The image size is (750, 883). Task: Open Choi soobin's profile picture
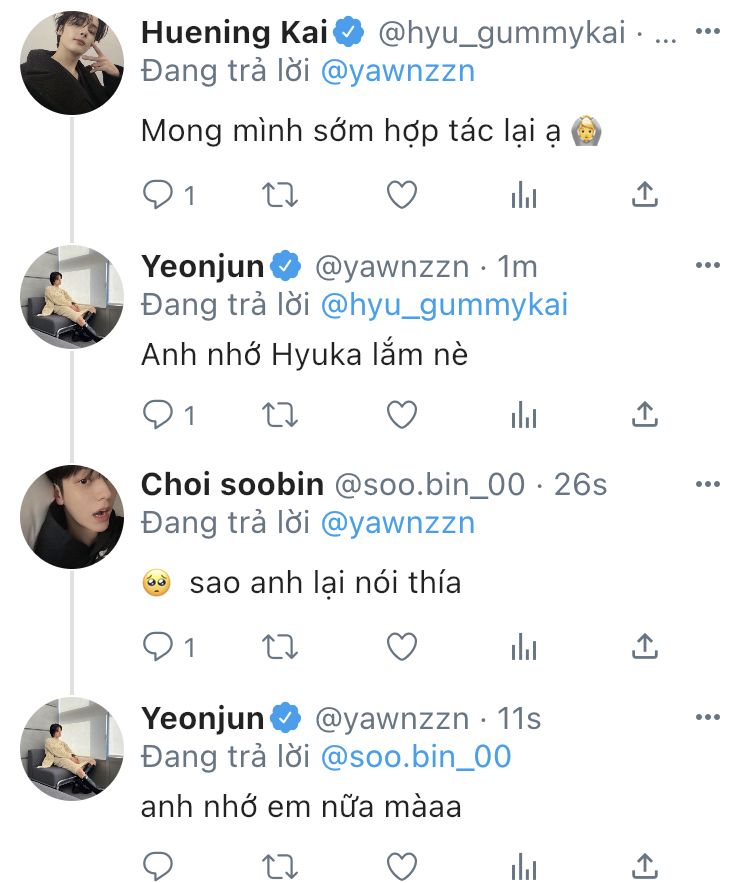click(72, 516)
